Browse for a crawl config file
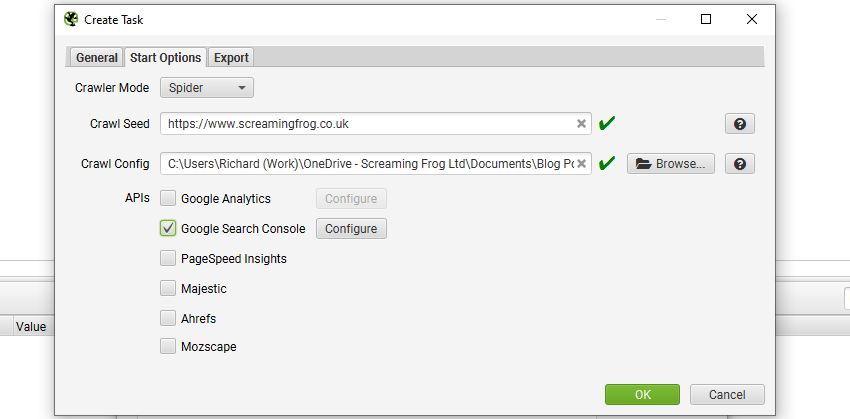The image size is (850, 419). tap(671, 164)
